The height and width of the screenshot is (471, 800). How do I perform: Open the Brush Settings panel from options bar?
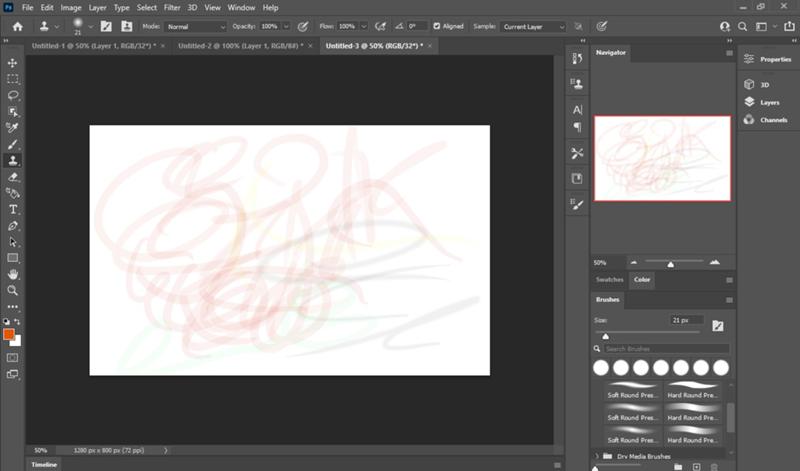[x=106, y=27]
